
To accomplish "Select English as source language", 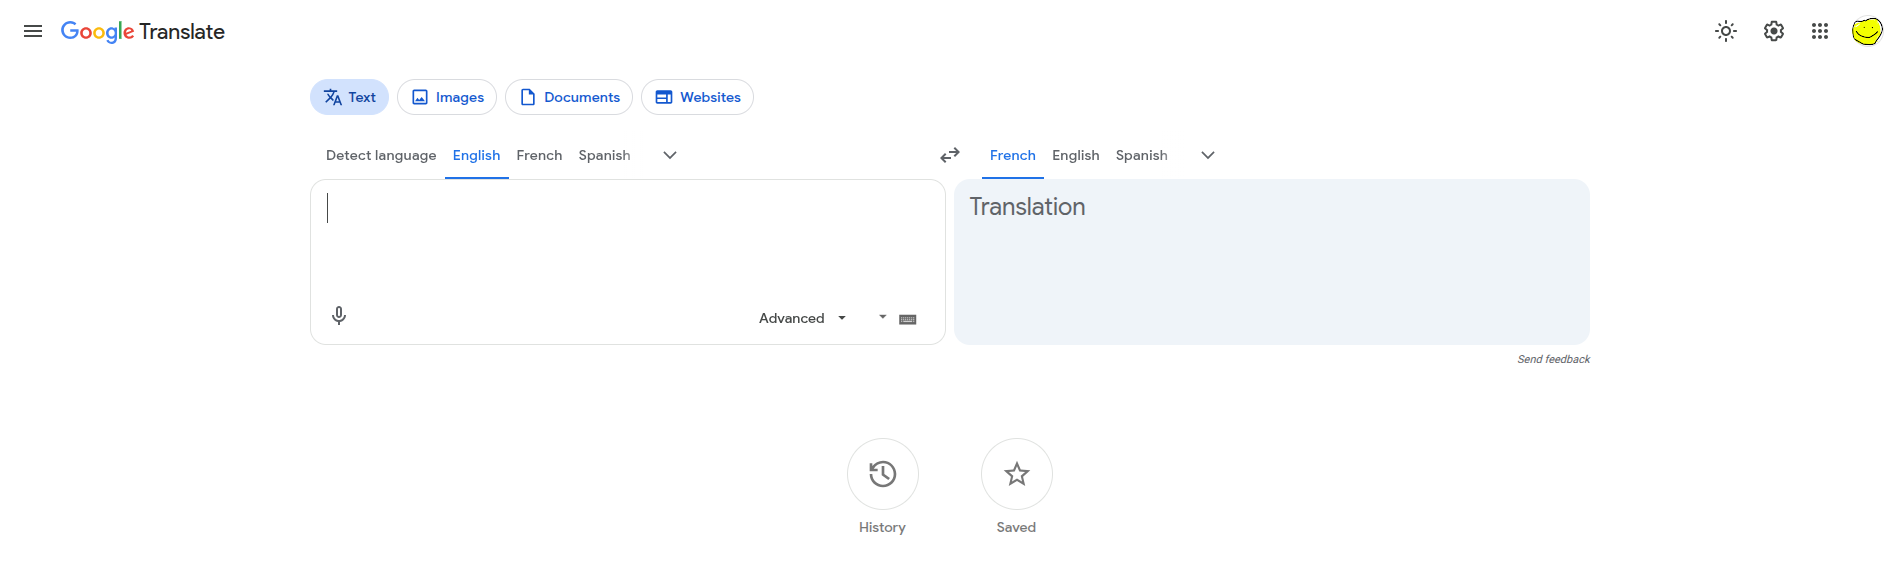I will 476,155.
